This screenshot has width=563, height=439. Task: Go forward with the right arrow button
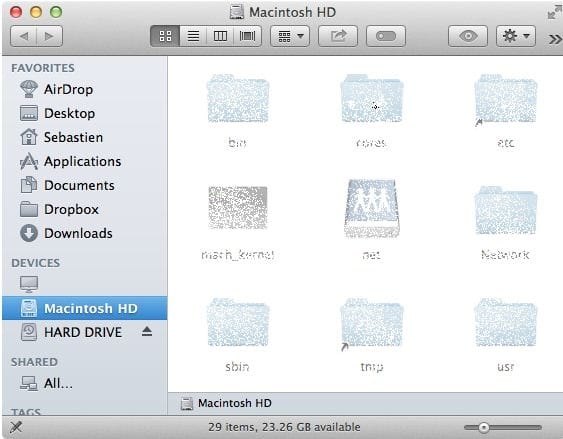point(50,36)
